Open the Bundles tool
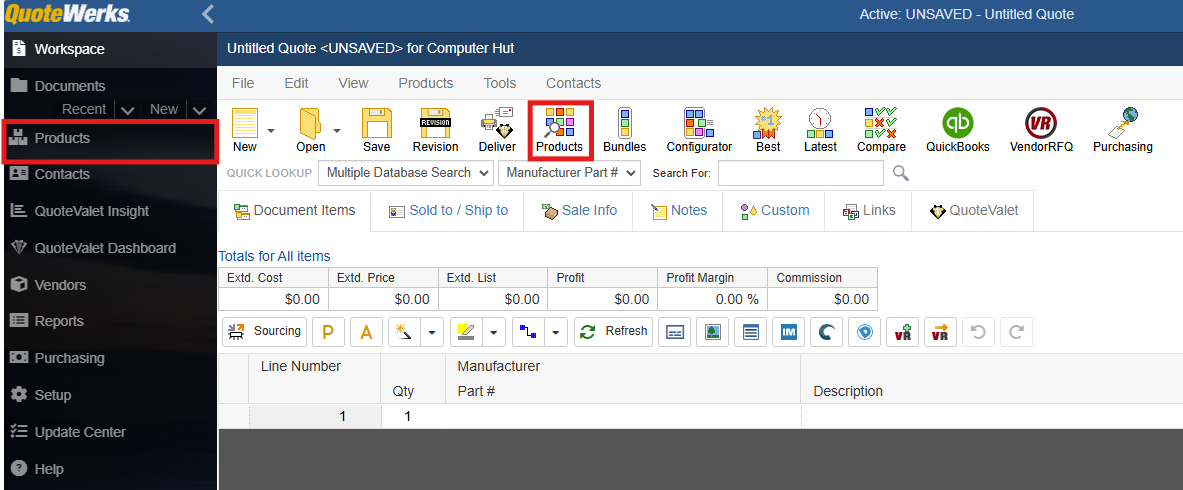 pos(624,130)
